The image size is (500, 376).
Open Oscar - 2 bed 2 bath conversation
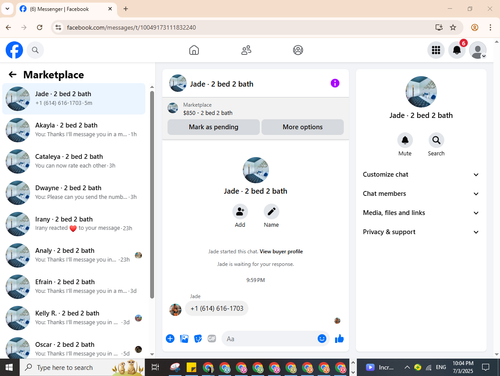pyautogui.click(x=74, y=348)
